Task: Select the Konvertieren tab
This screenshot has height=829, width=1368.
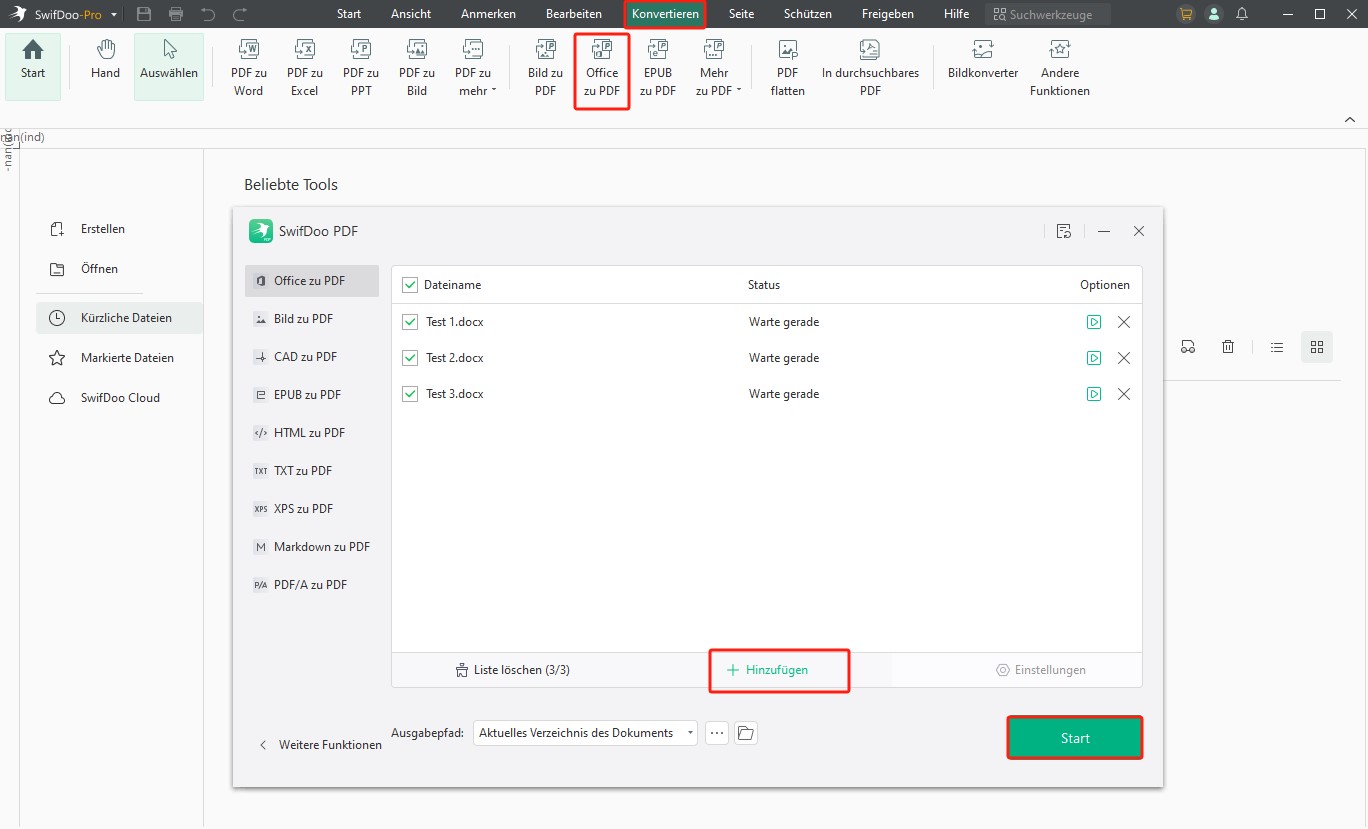Action: coord(665,14)
